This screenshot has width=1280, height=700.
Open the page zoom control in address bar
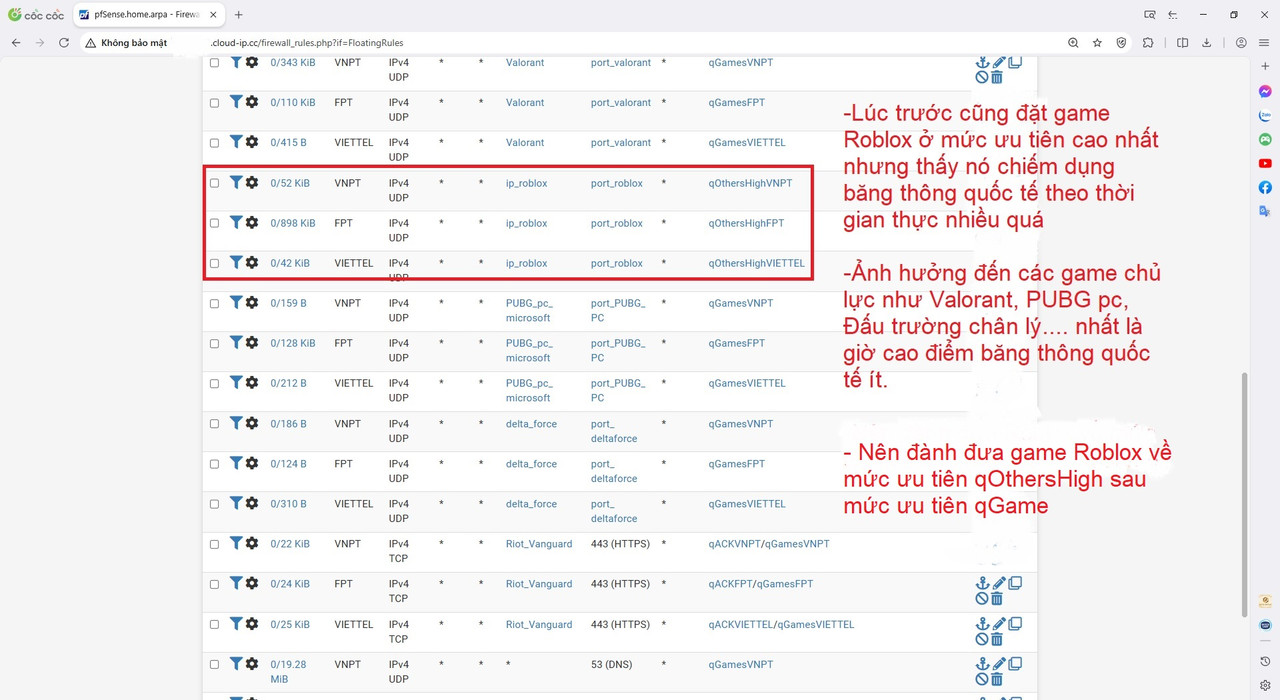(1073, 43)
